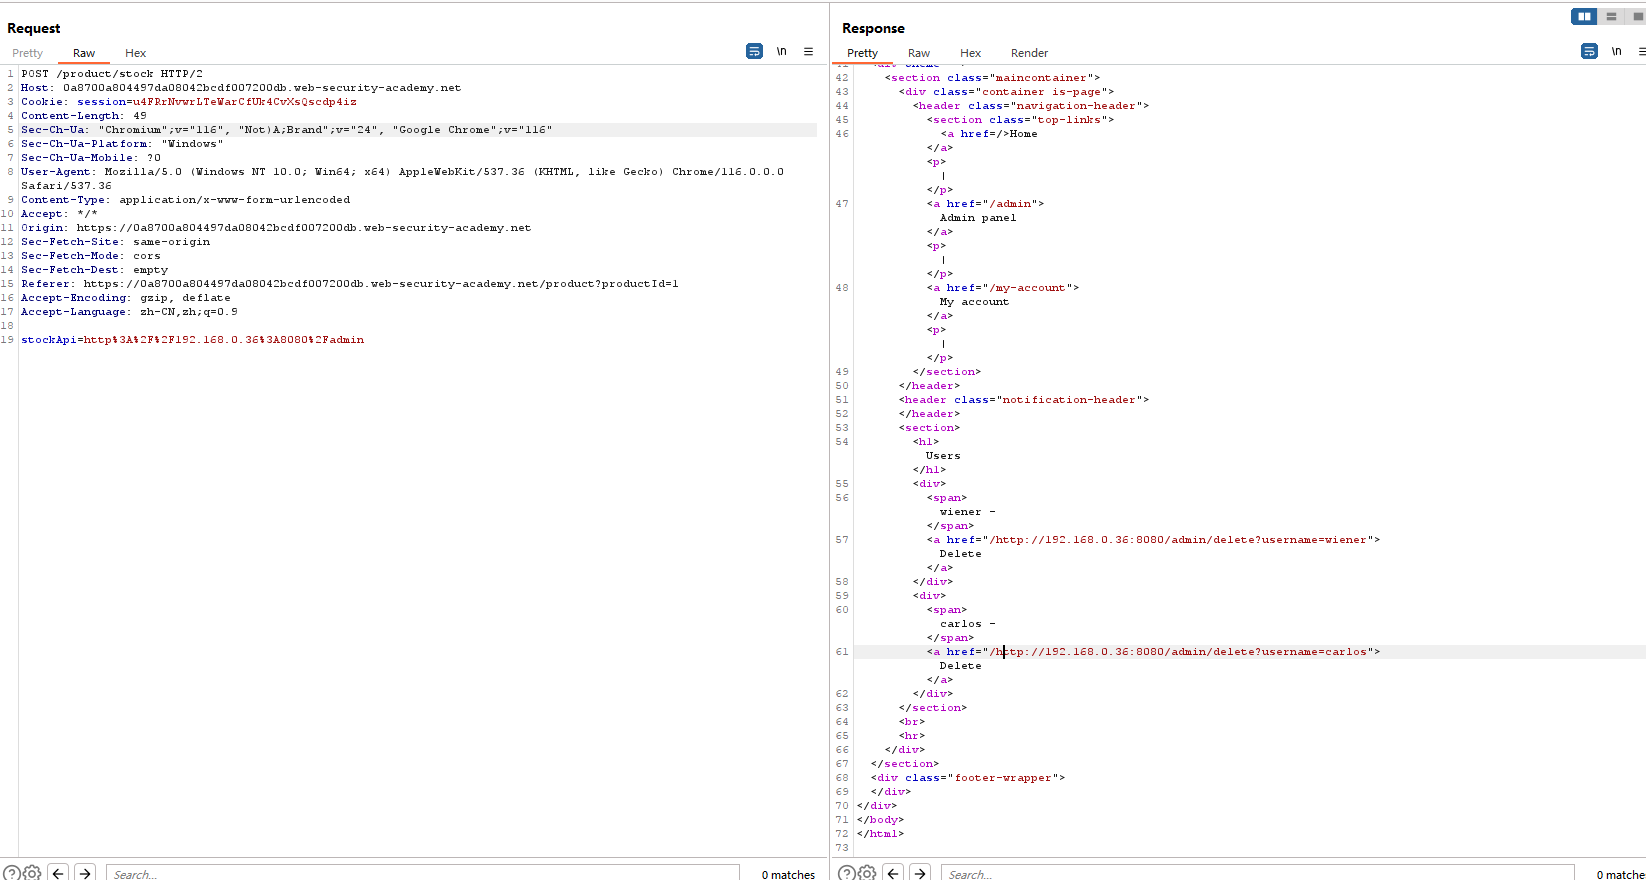
Task: Open the Request search settings gear
Action: click(31, 873)
